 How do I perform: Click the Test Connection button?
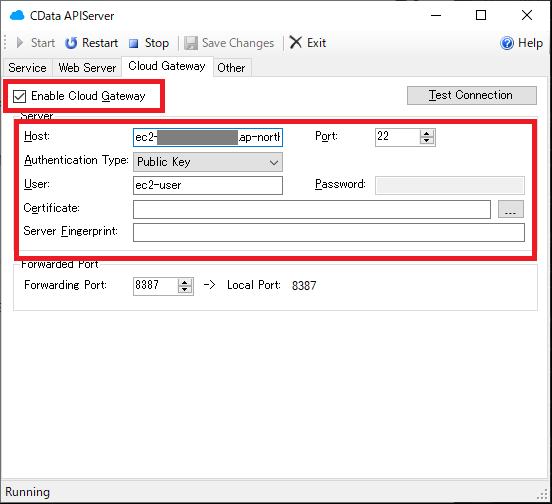(472, 95)
